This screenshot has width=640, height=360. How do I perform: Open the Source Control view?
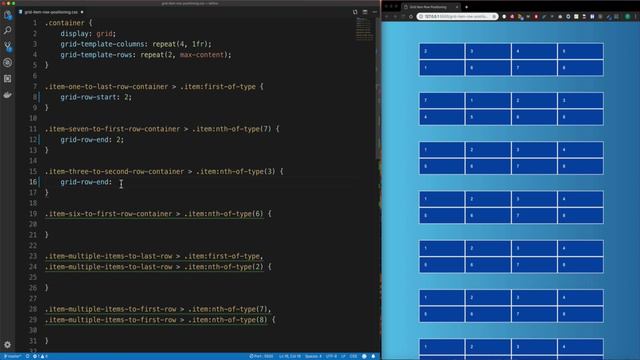(x=7, y=46)
